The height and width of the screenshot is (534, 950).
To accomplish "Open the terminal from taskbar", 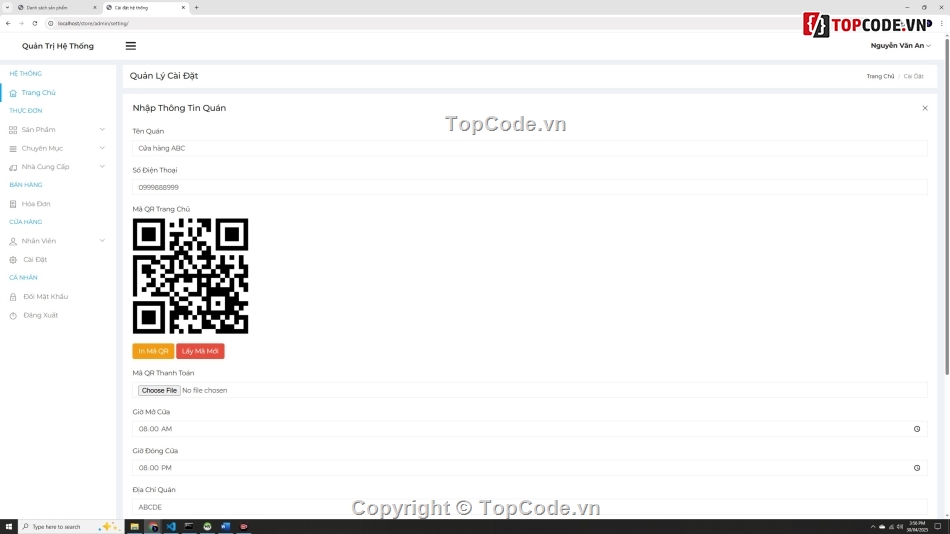I will tap(189, 527).
